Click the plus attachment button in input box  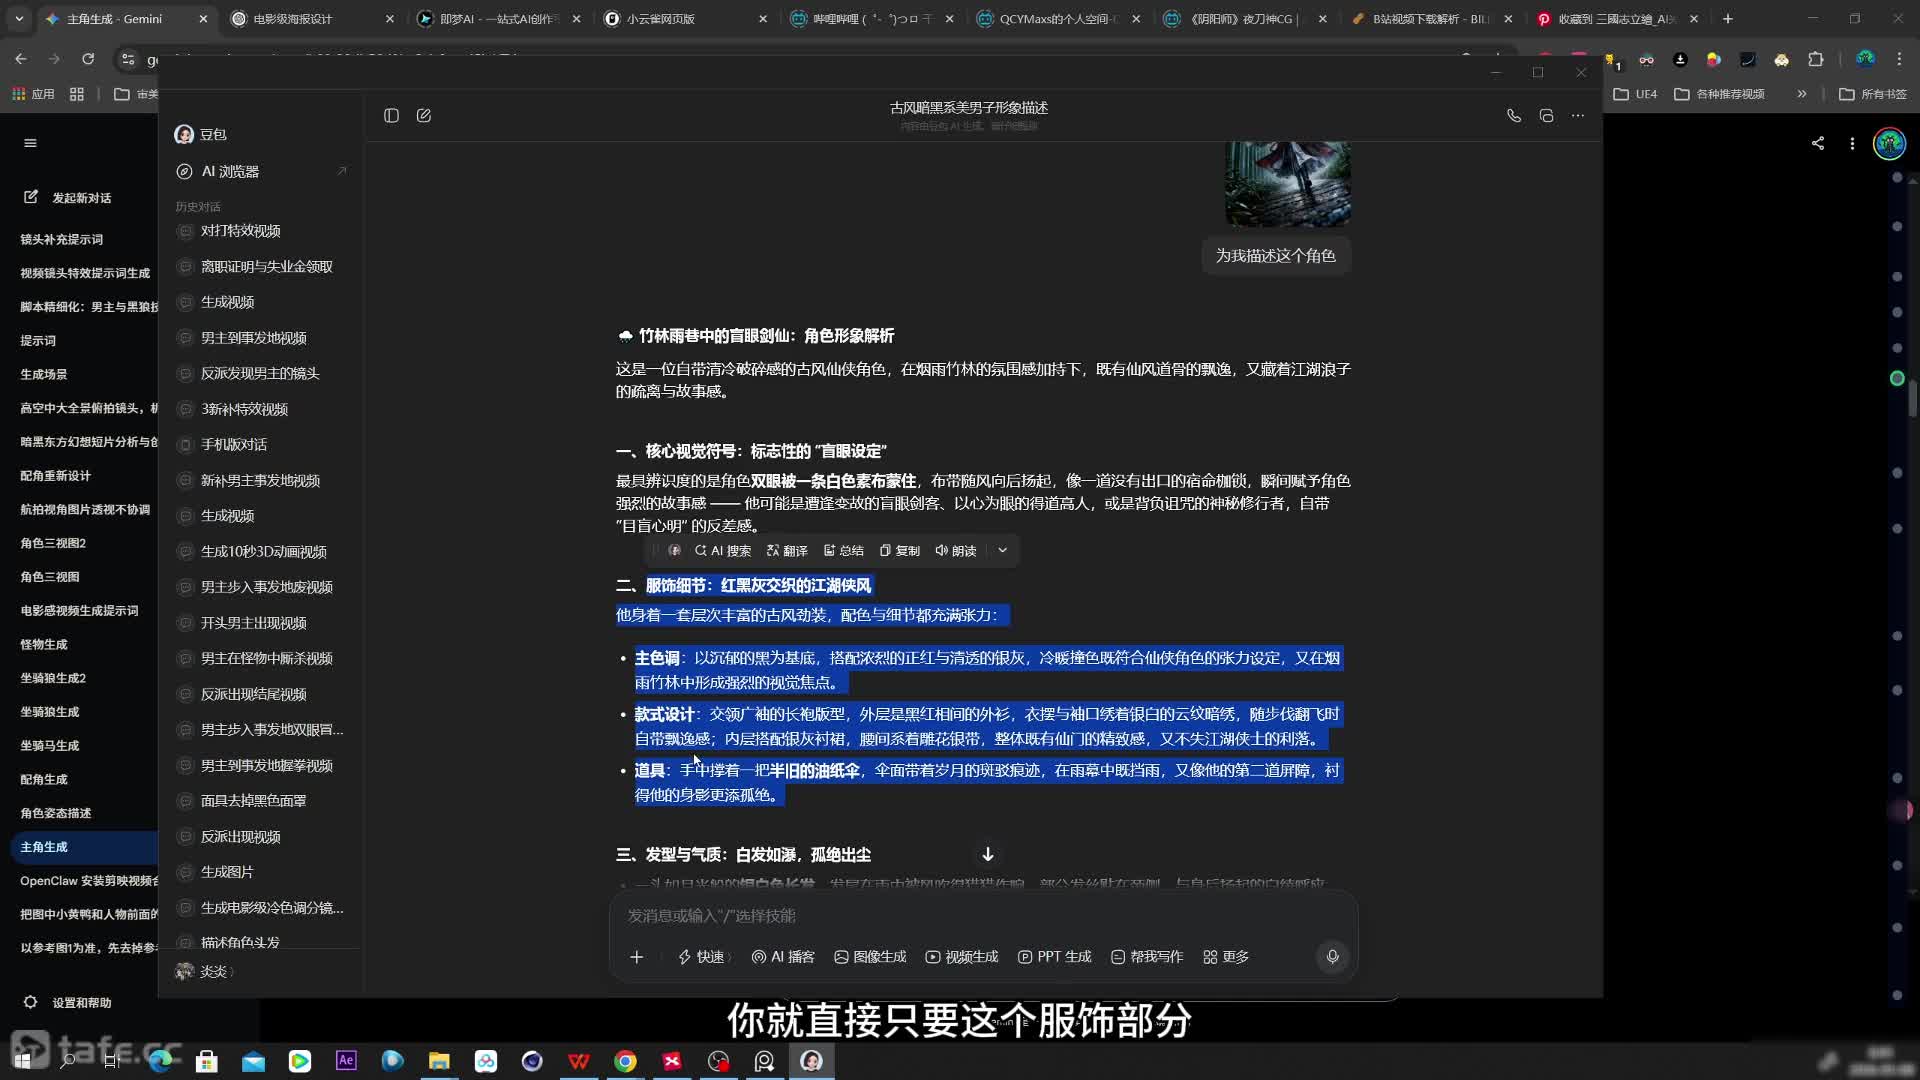coord(636,957)
